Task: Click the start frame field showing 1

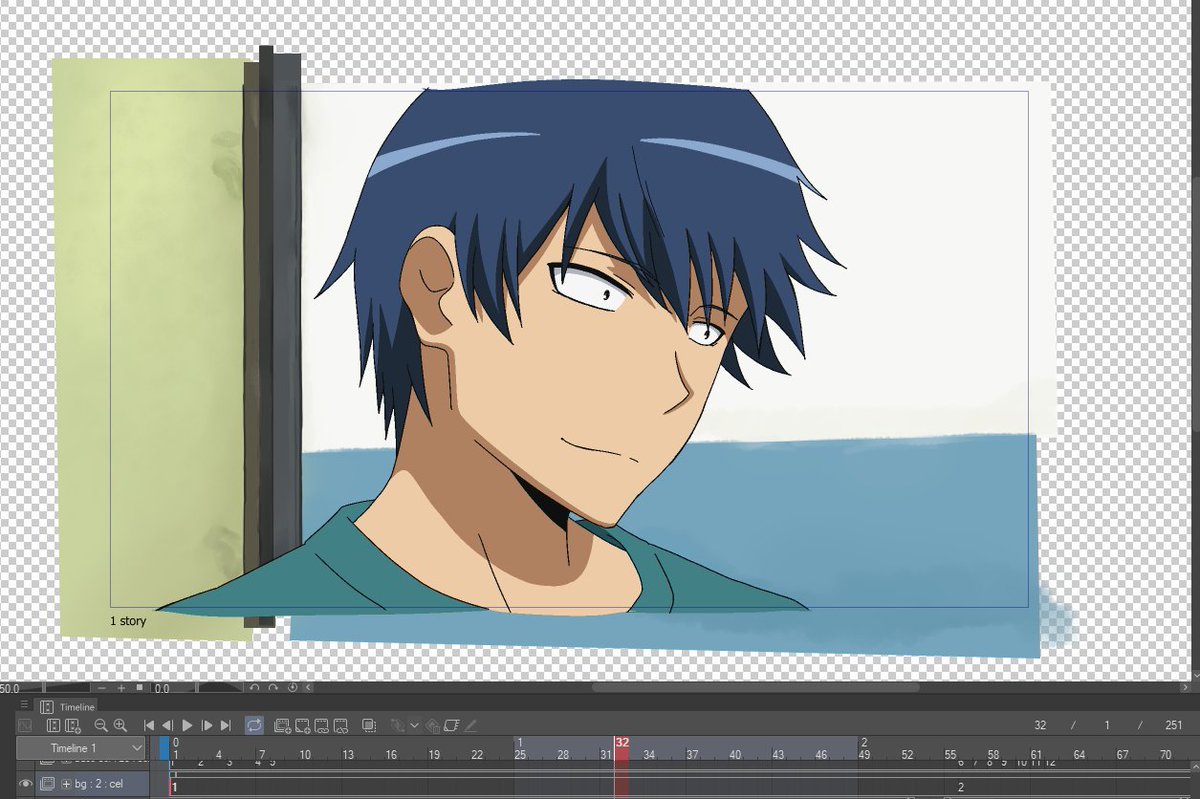Action: pos(1107,725)
